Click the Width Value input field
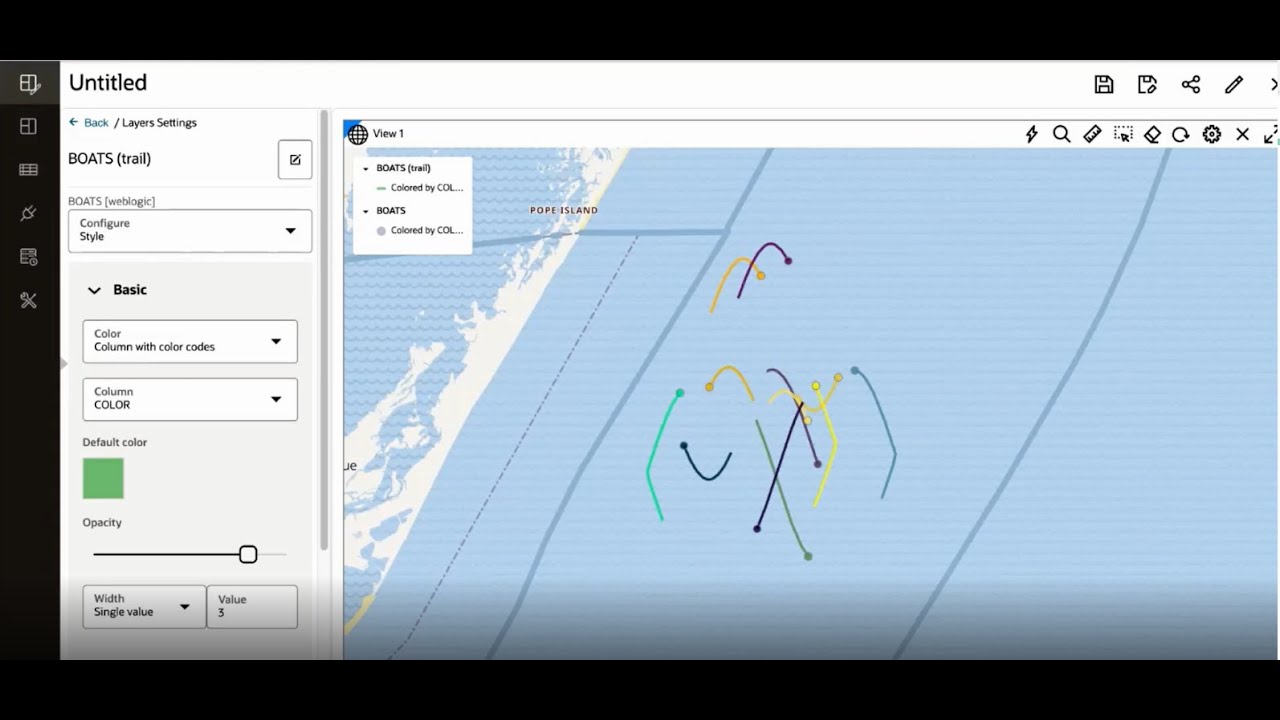1280x720 pixels. click(252, 606)
